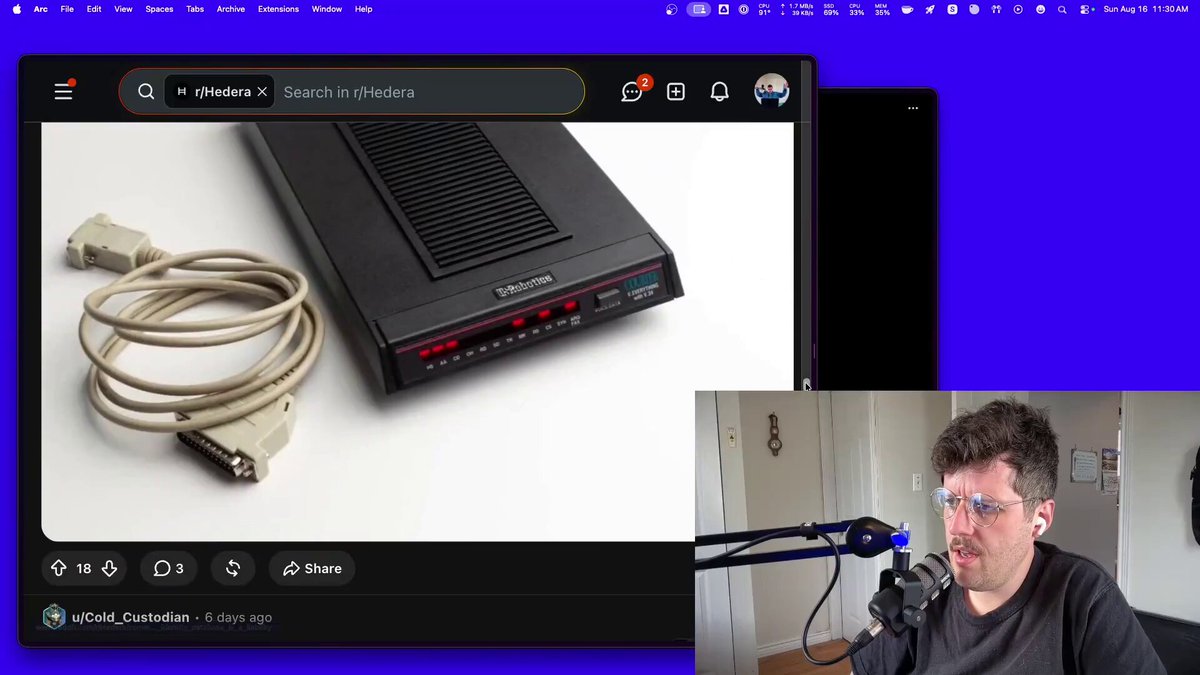Open u/Cold_Custodian's profile

(130, 617)
